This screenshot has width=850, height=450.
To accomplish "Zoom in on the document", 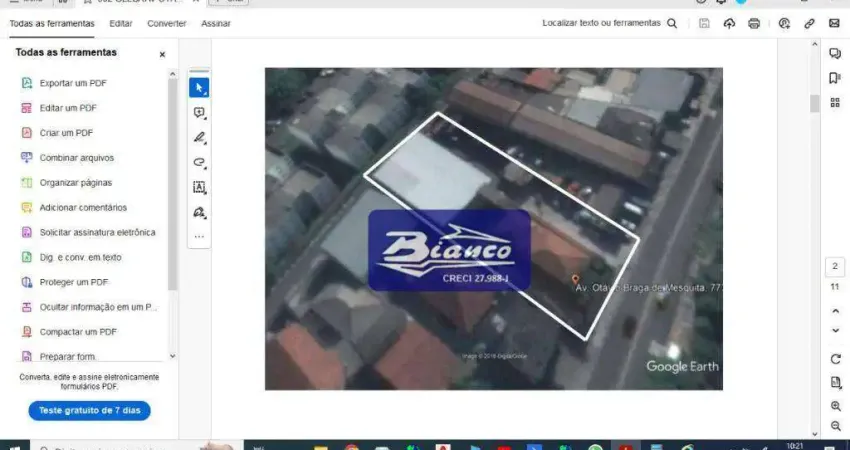I will [835, 406].
